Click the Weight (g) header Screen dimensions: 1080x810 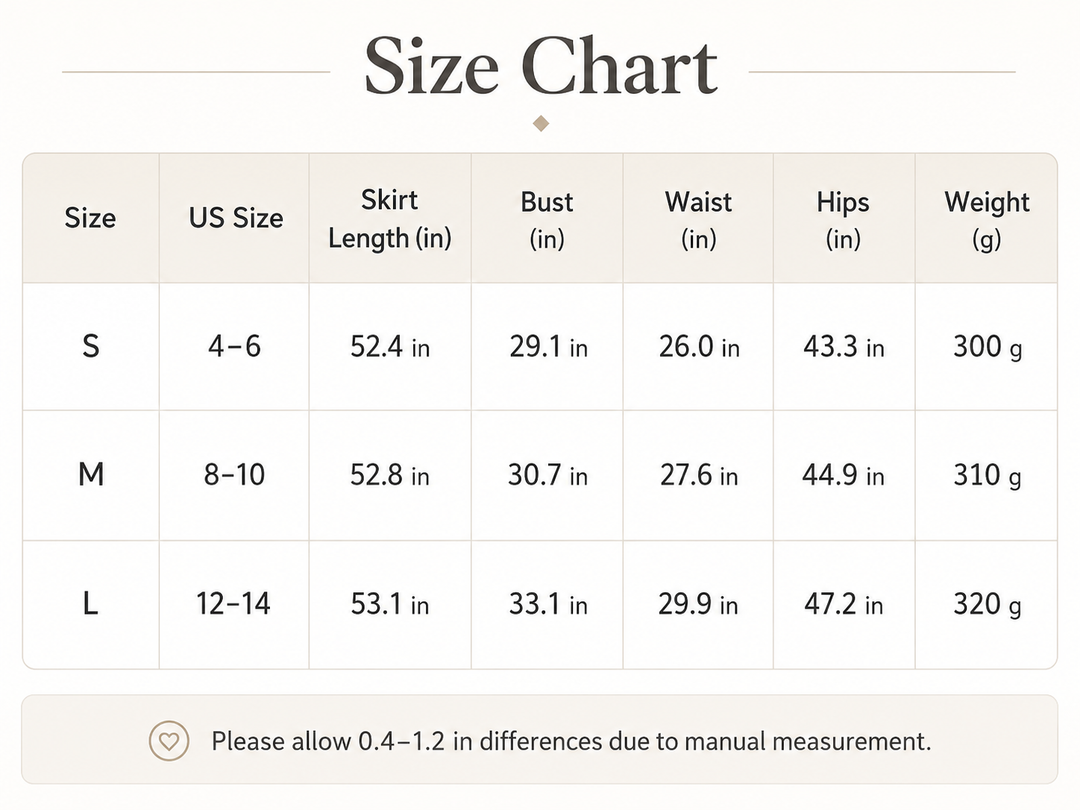(x=986, y=220)
